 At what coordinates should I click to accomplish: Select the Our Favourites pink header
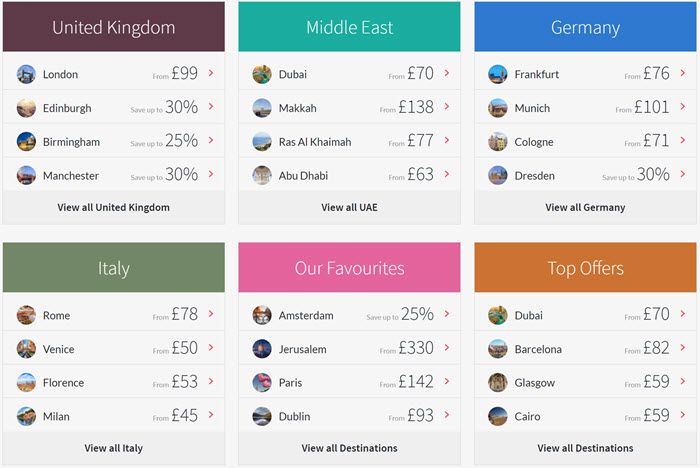(x=350, y=267)
